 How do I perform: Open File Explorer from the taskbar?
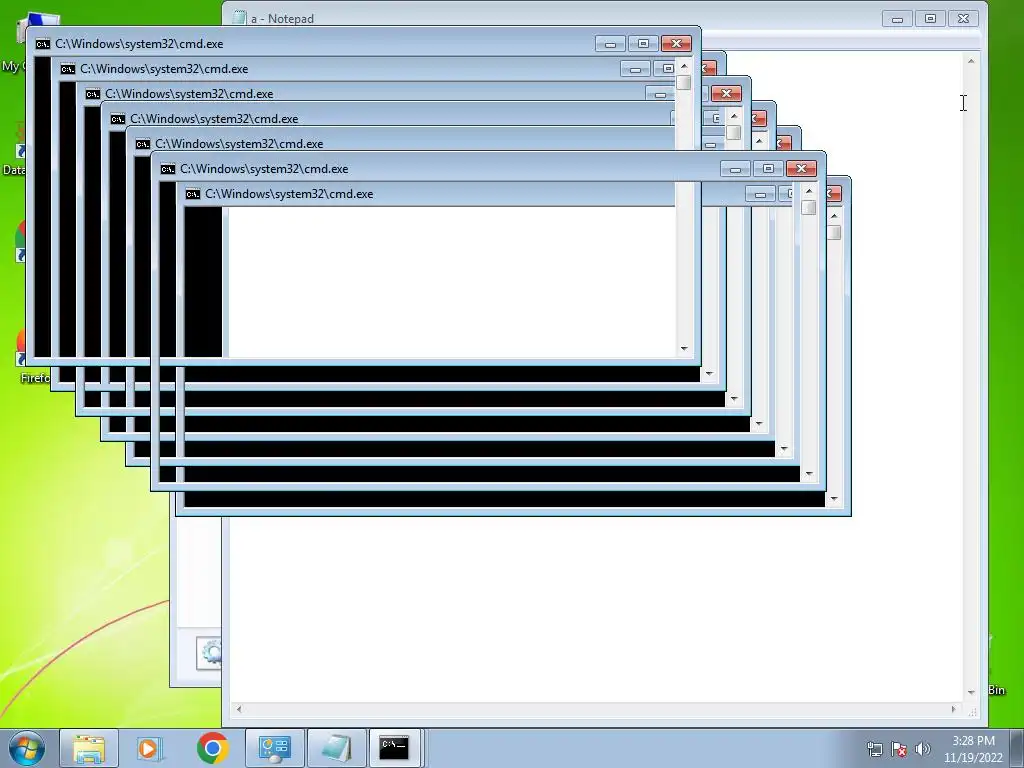[x=89, y=748]
